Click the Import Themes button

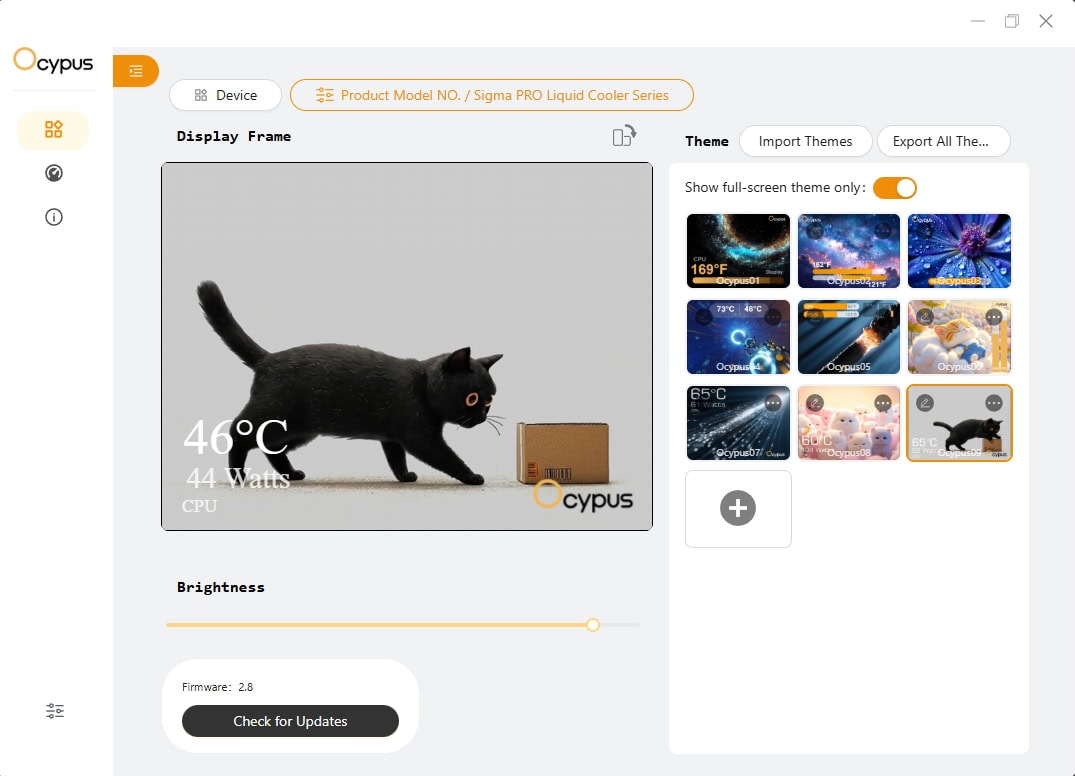[x=805, y=141]
